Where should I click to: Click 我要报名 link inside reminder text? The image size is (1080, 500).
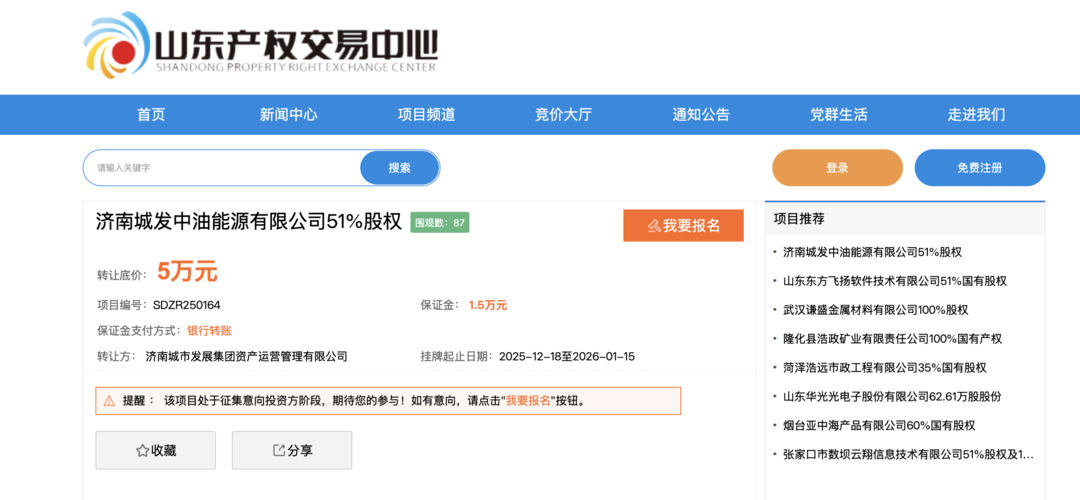coord(528,401)
